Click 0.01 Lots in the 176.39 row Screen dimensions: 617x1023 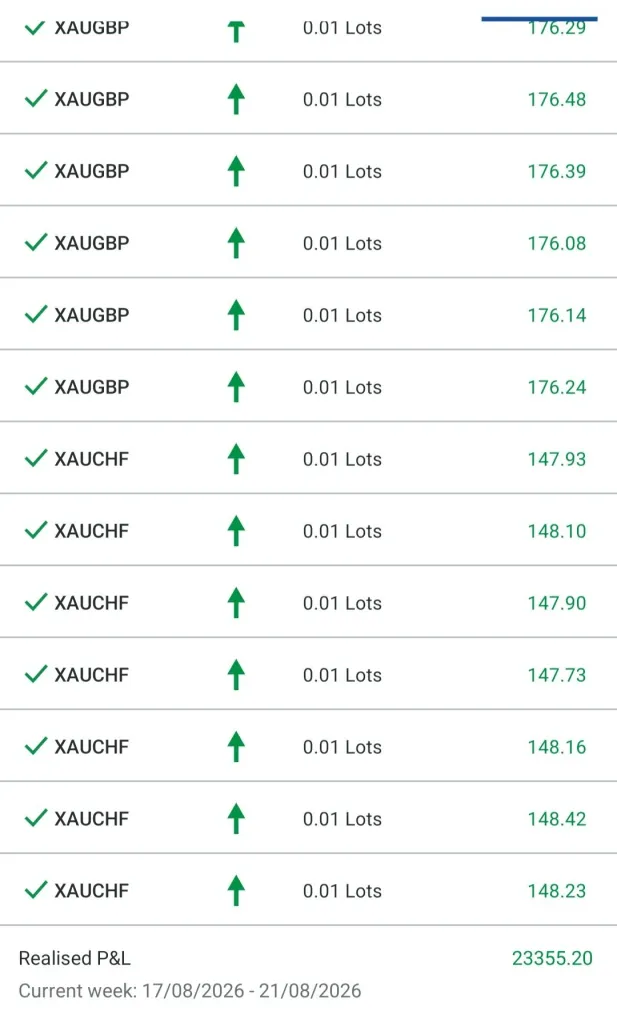tap(342, 172)
